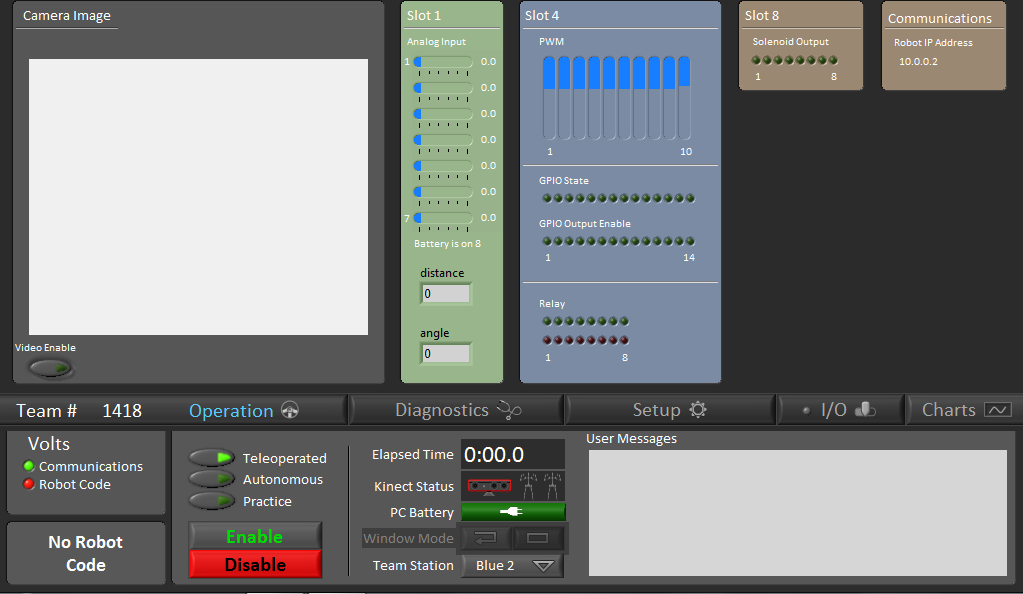This screenshot has width=1023, height=594.
Task: Open the Team Station dropdown
Action: click(513, 565)
